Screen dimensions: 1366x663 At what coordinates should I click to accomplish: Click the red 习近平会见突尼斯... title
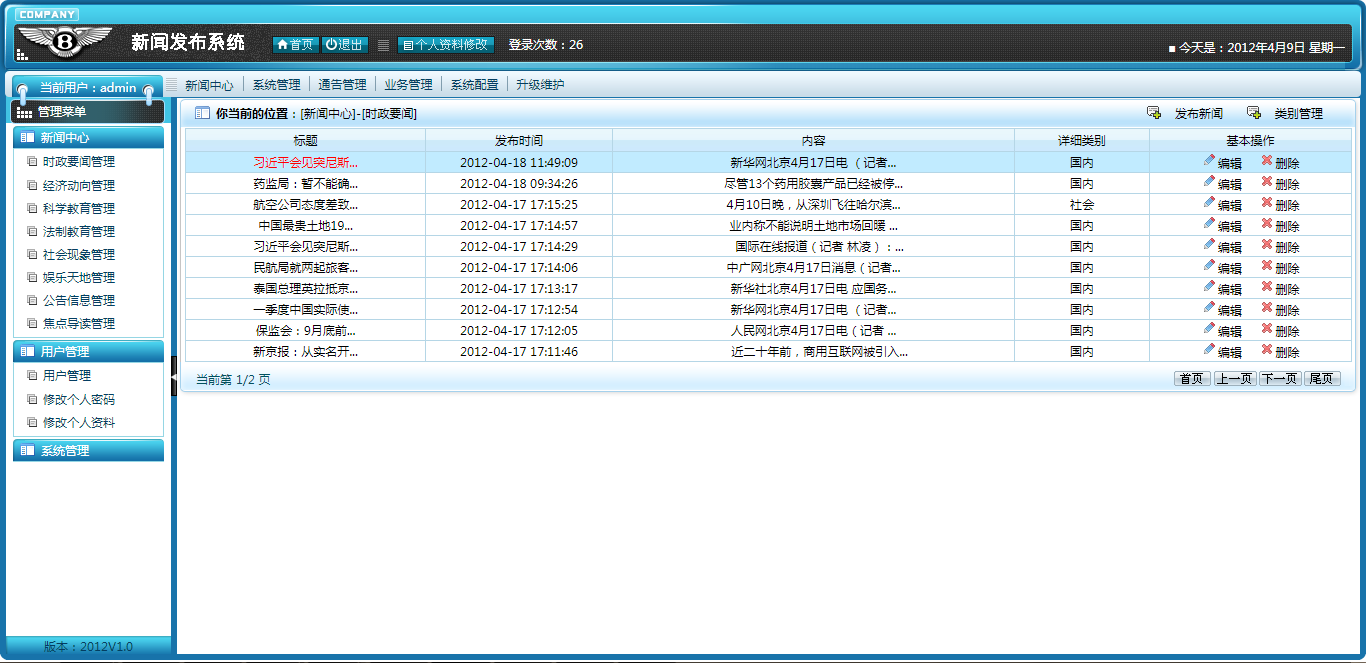[x=306, y=163]
